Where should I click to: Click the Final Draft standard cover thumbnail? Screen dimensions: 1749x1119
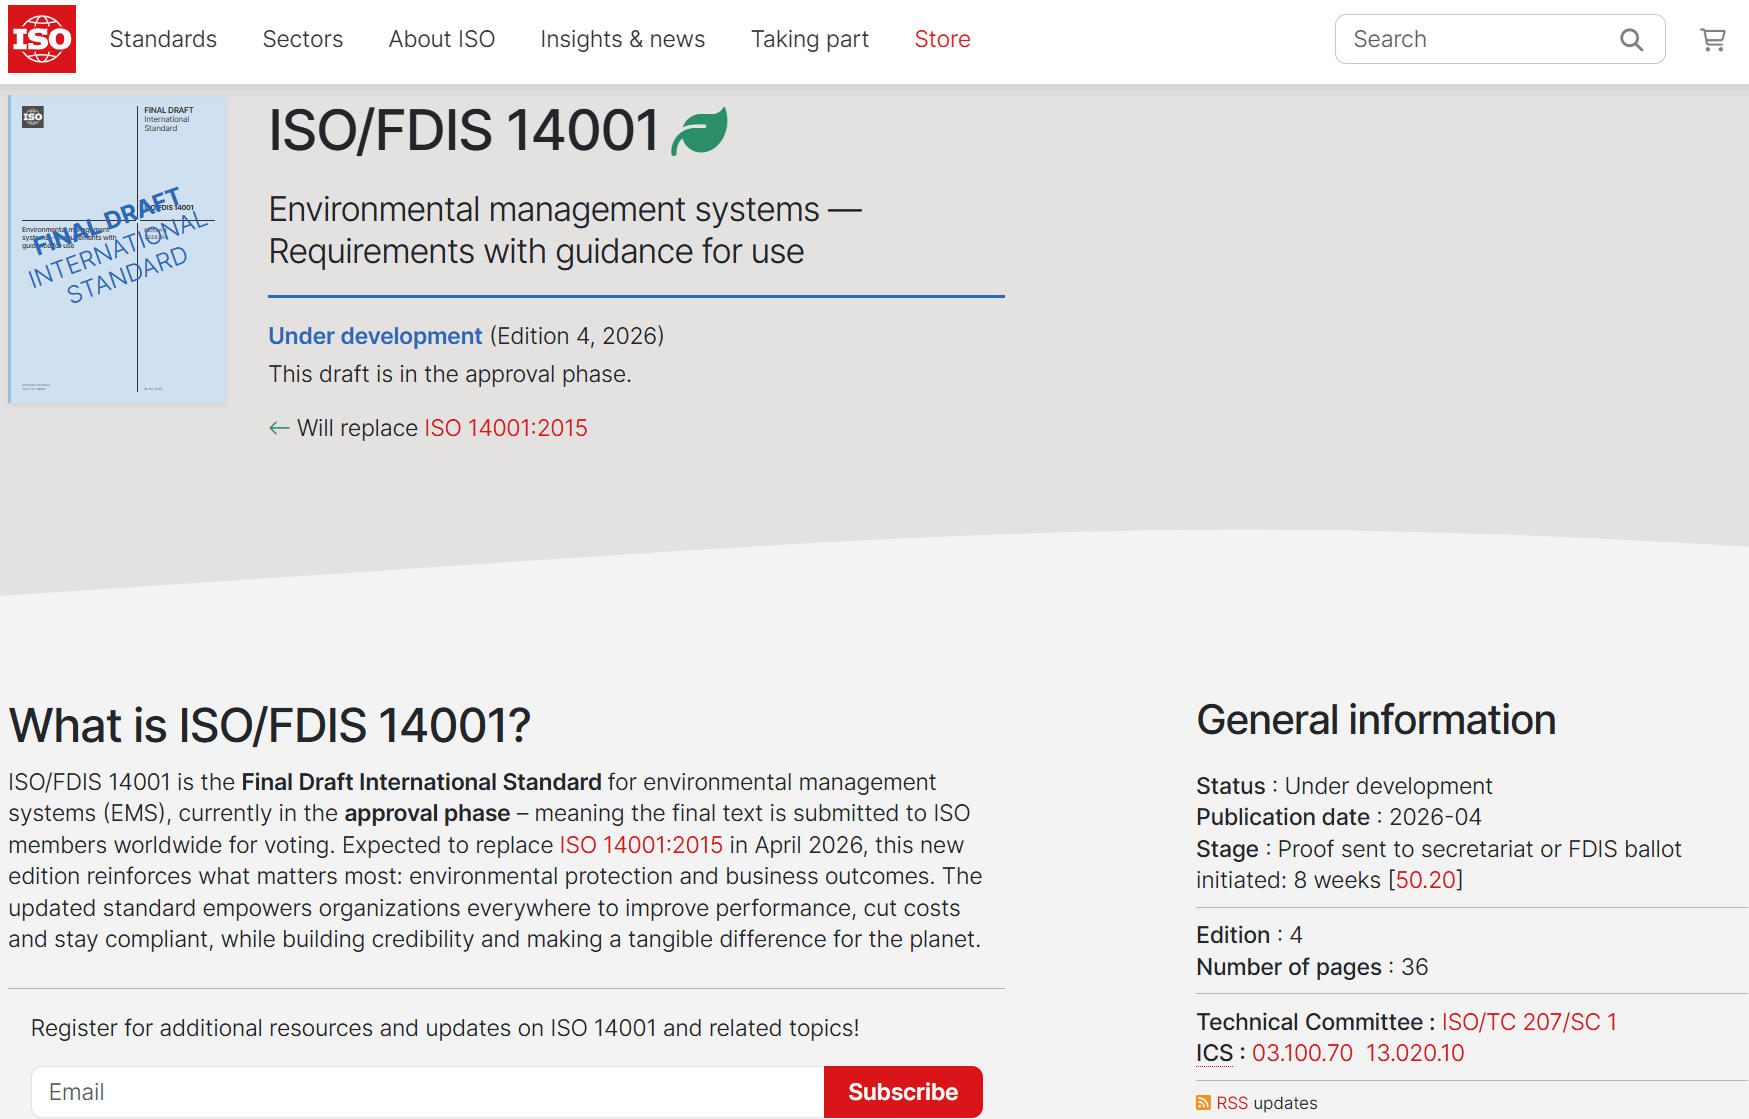[x=118, y=249]
